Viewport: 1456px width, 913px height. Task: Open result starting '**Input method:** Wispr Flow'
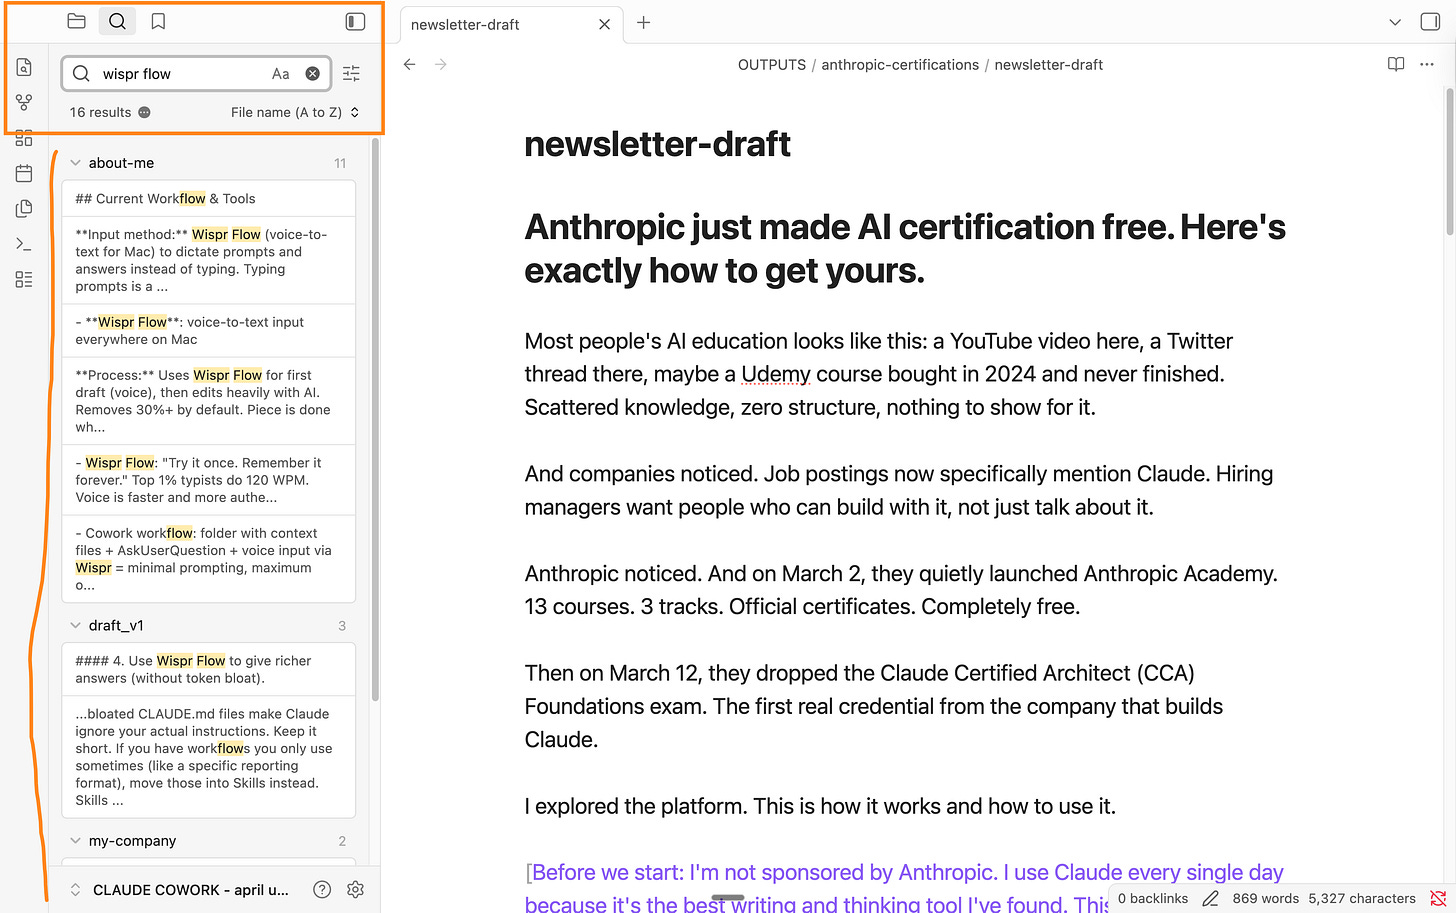[x=209, y=260]
